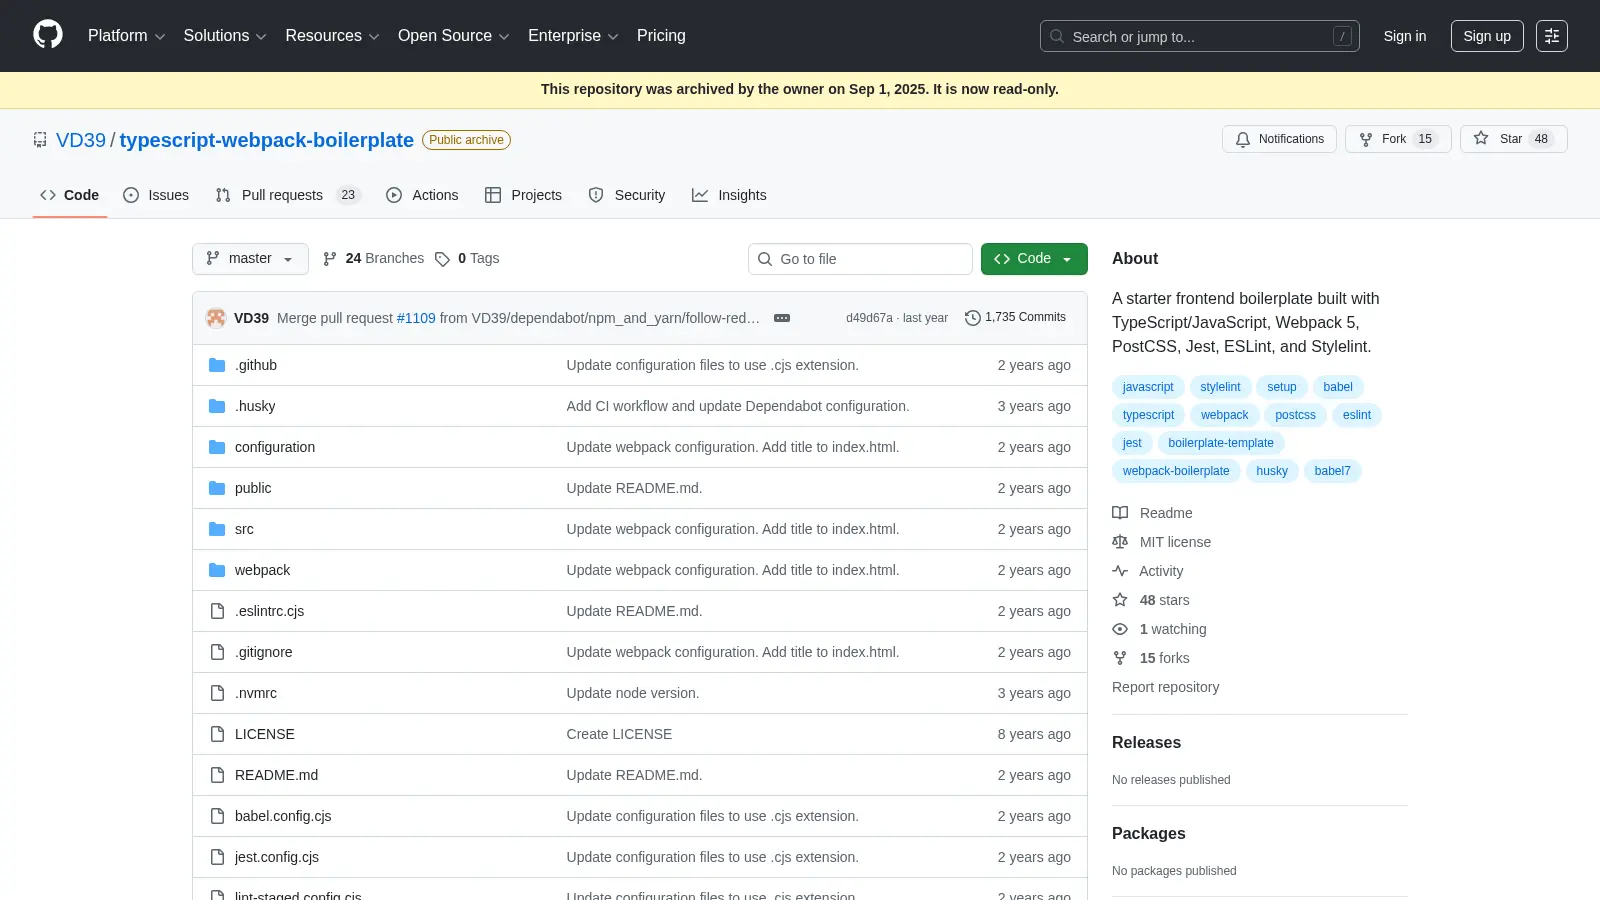Click the file icon beside README.md
Image resolution: width=1600 pixels, height=900 pixels.
click(x=217, y=775)
